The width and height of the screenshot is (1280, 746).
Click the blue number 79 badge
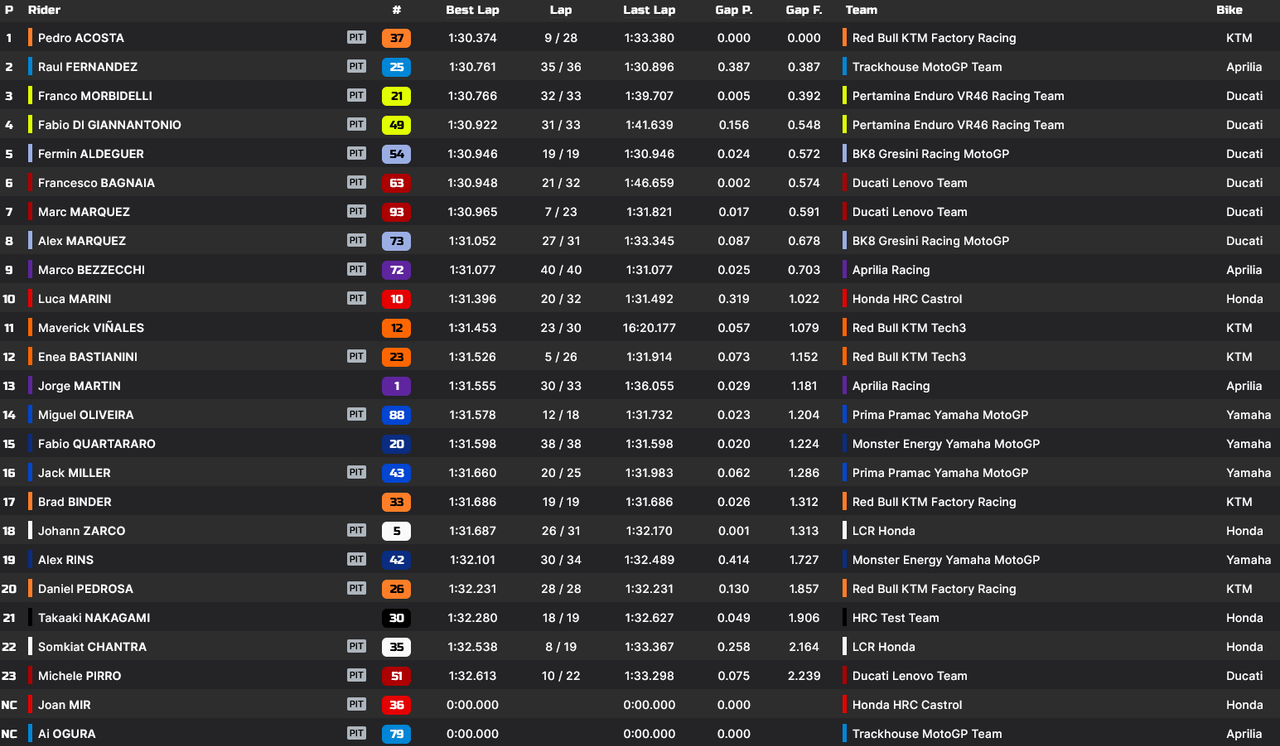tap(396, 734)
